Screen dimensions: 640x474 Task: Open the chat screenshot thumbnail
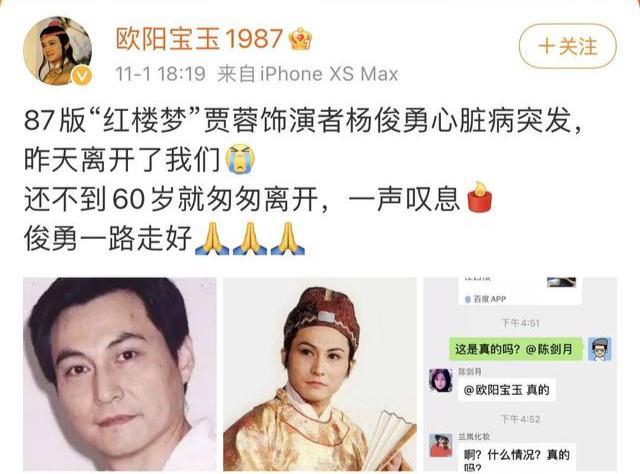(x=520, y=374)
